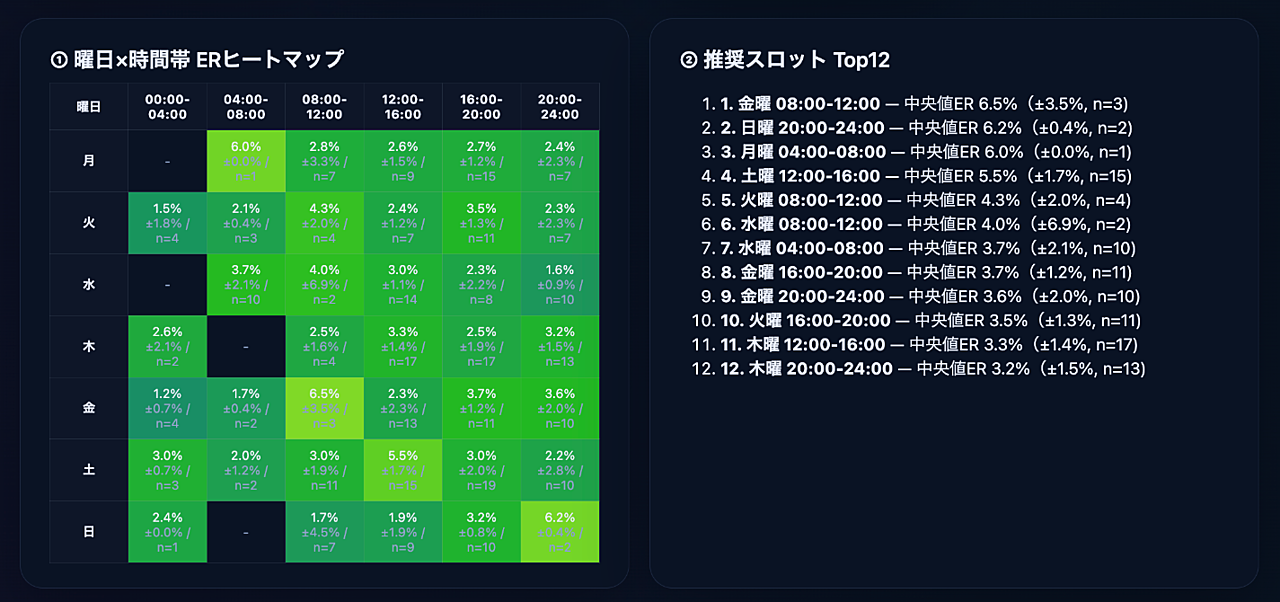The image size is (1280, 602).
Task: Click the Tuesday 08:00-12:00 4.3% cell
Action: coord(324,223)
